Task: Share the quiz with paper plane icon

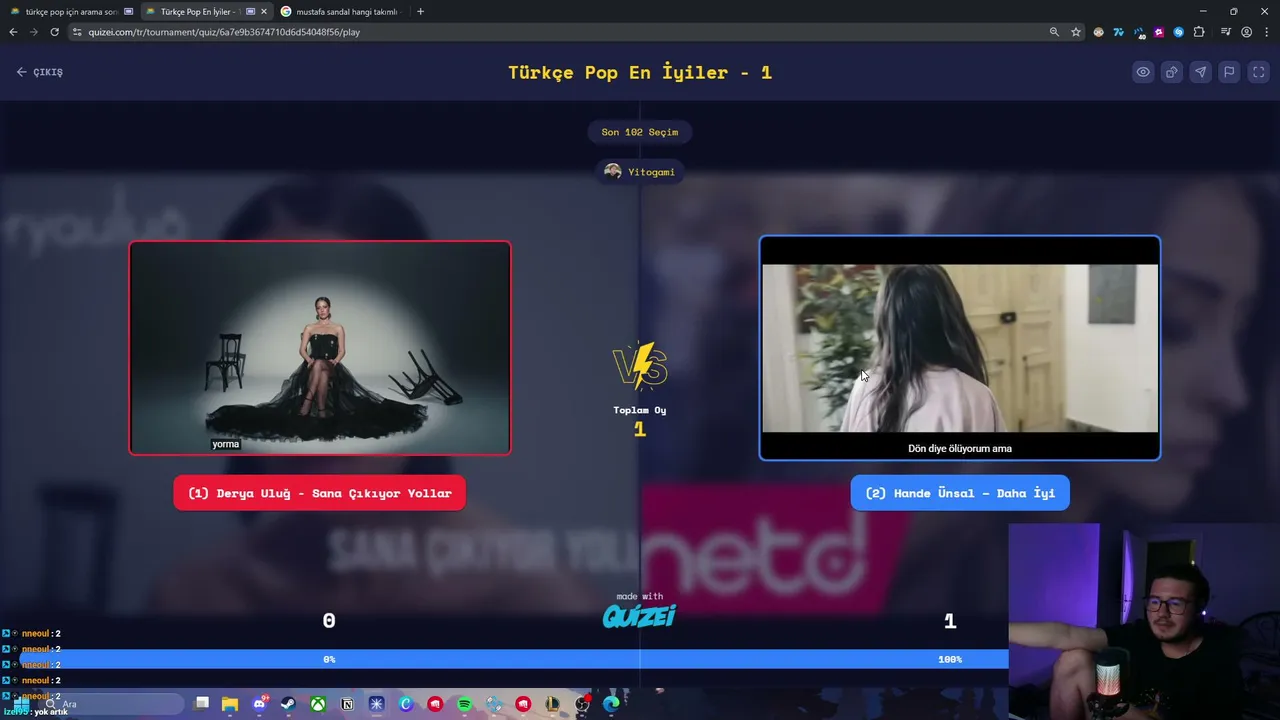Action: 1201,72
